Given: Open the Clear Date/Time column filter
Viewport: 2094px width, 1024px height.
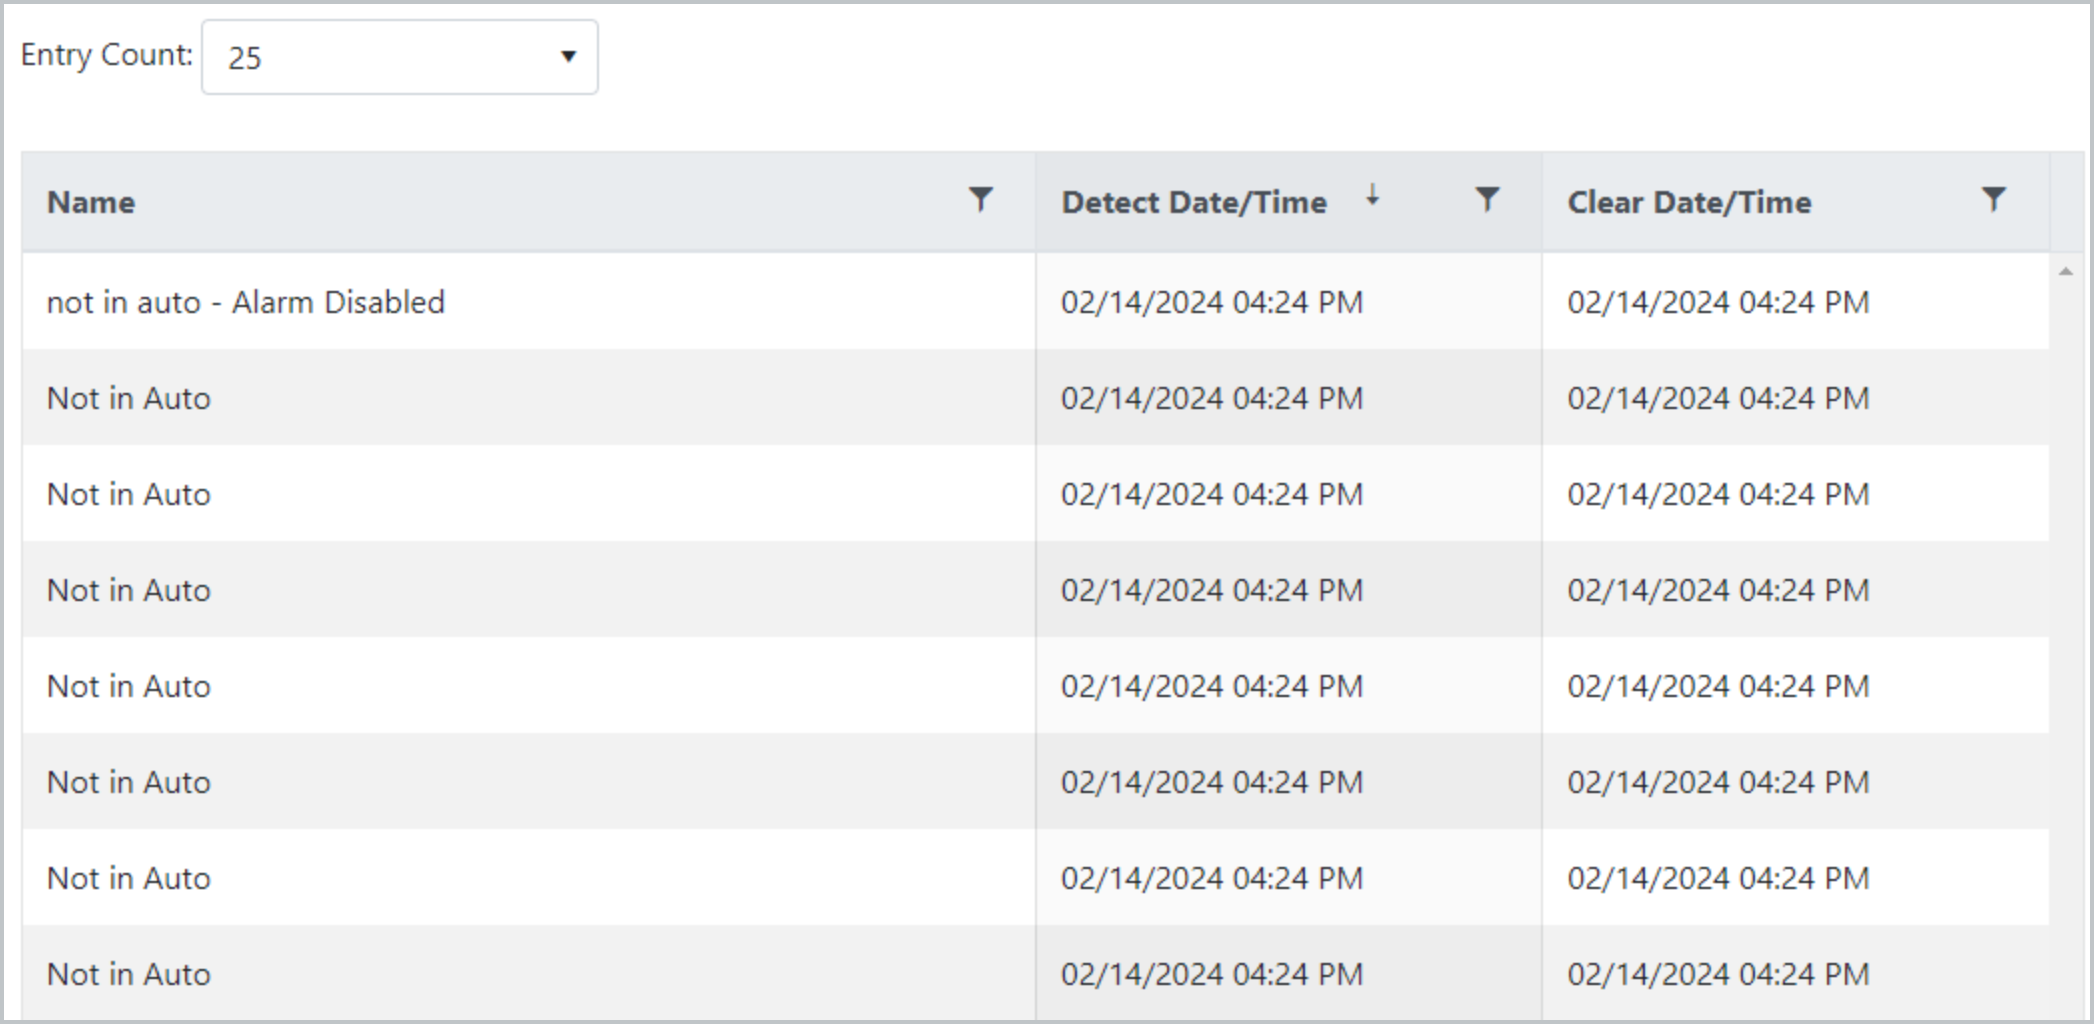Looking at the screenshot, I should [x=1993, y=200].
